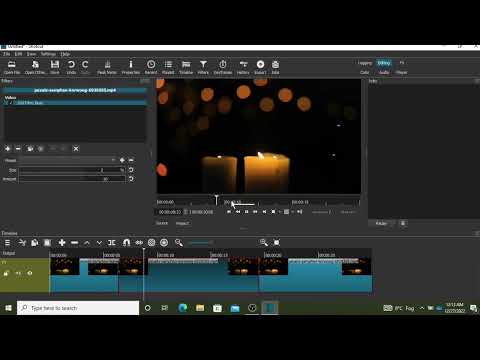
Task: Open the Settings menu
Action: coord(48,54)
